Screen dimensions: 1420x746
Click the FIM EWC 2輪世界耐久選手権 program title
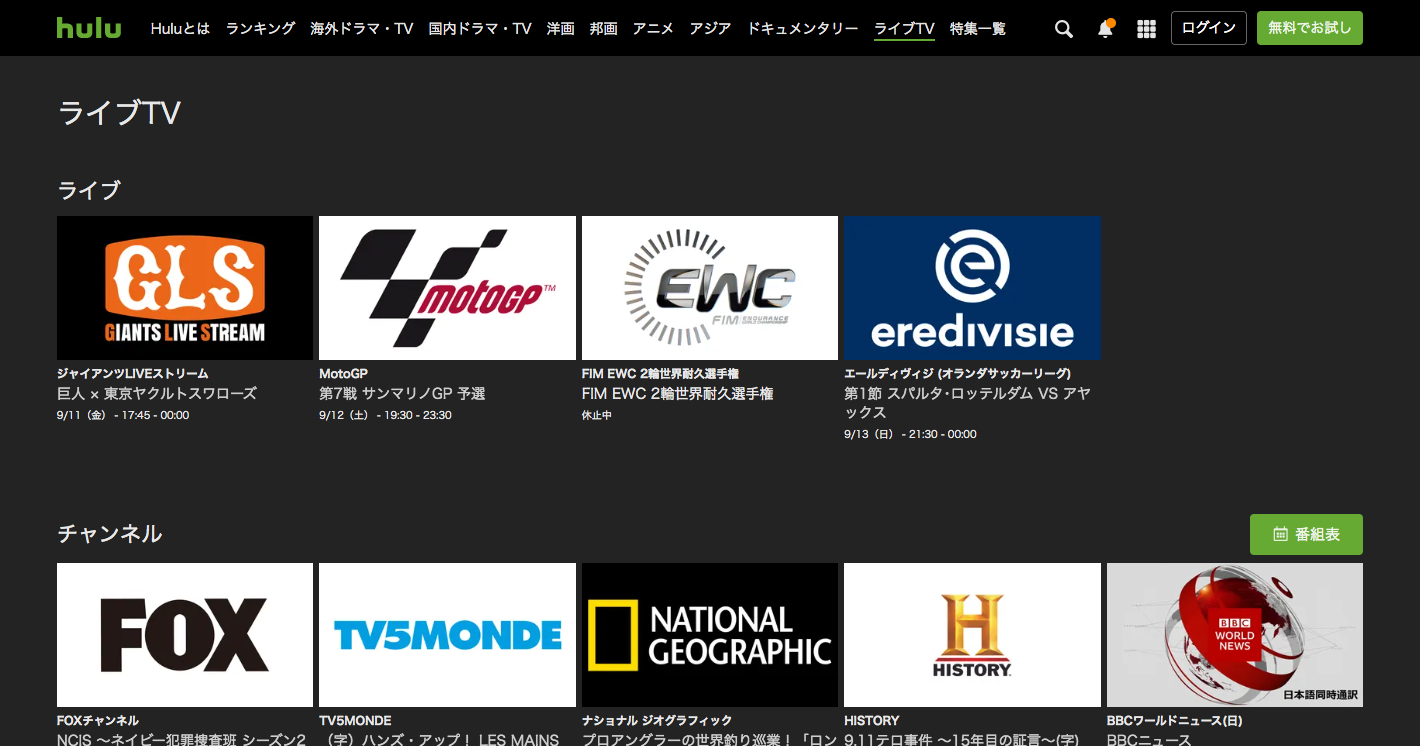click(x=677, y=393)
